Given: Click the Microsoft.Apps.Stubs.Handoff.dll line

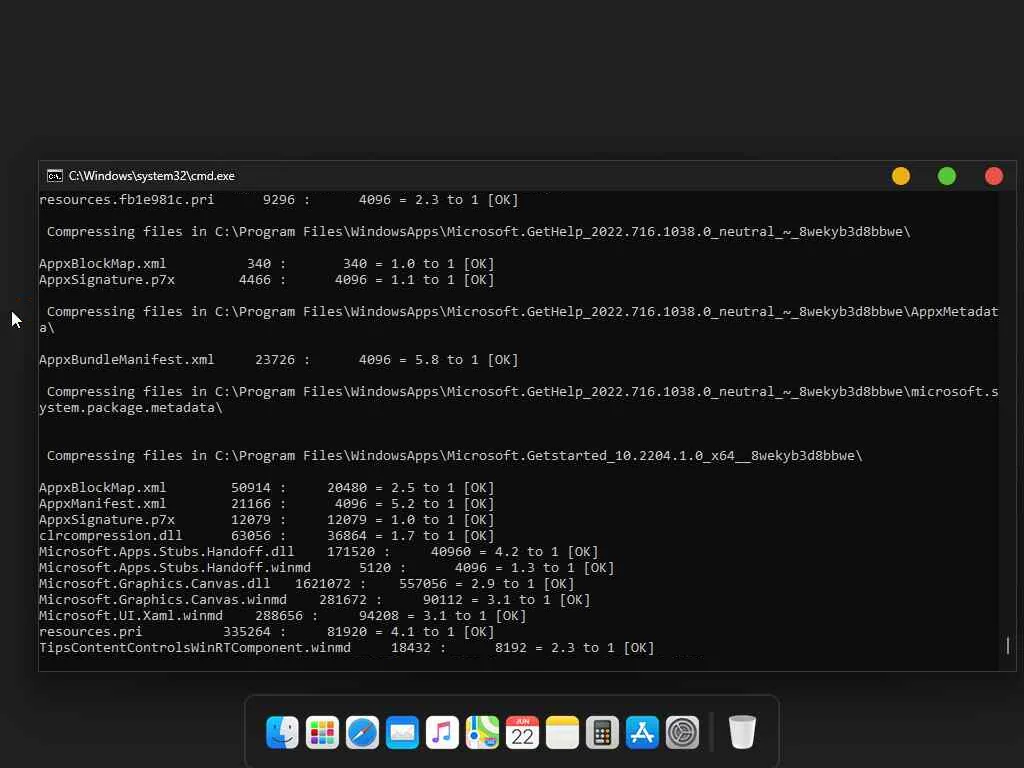Looking at the screenshot, I should click(x=319, y=552).
